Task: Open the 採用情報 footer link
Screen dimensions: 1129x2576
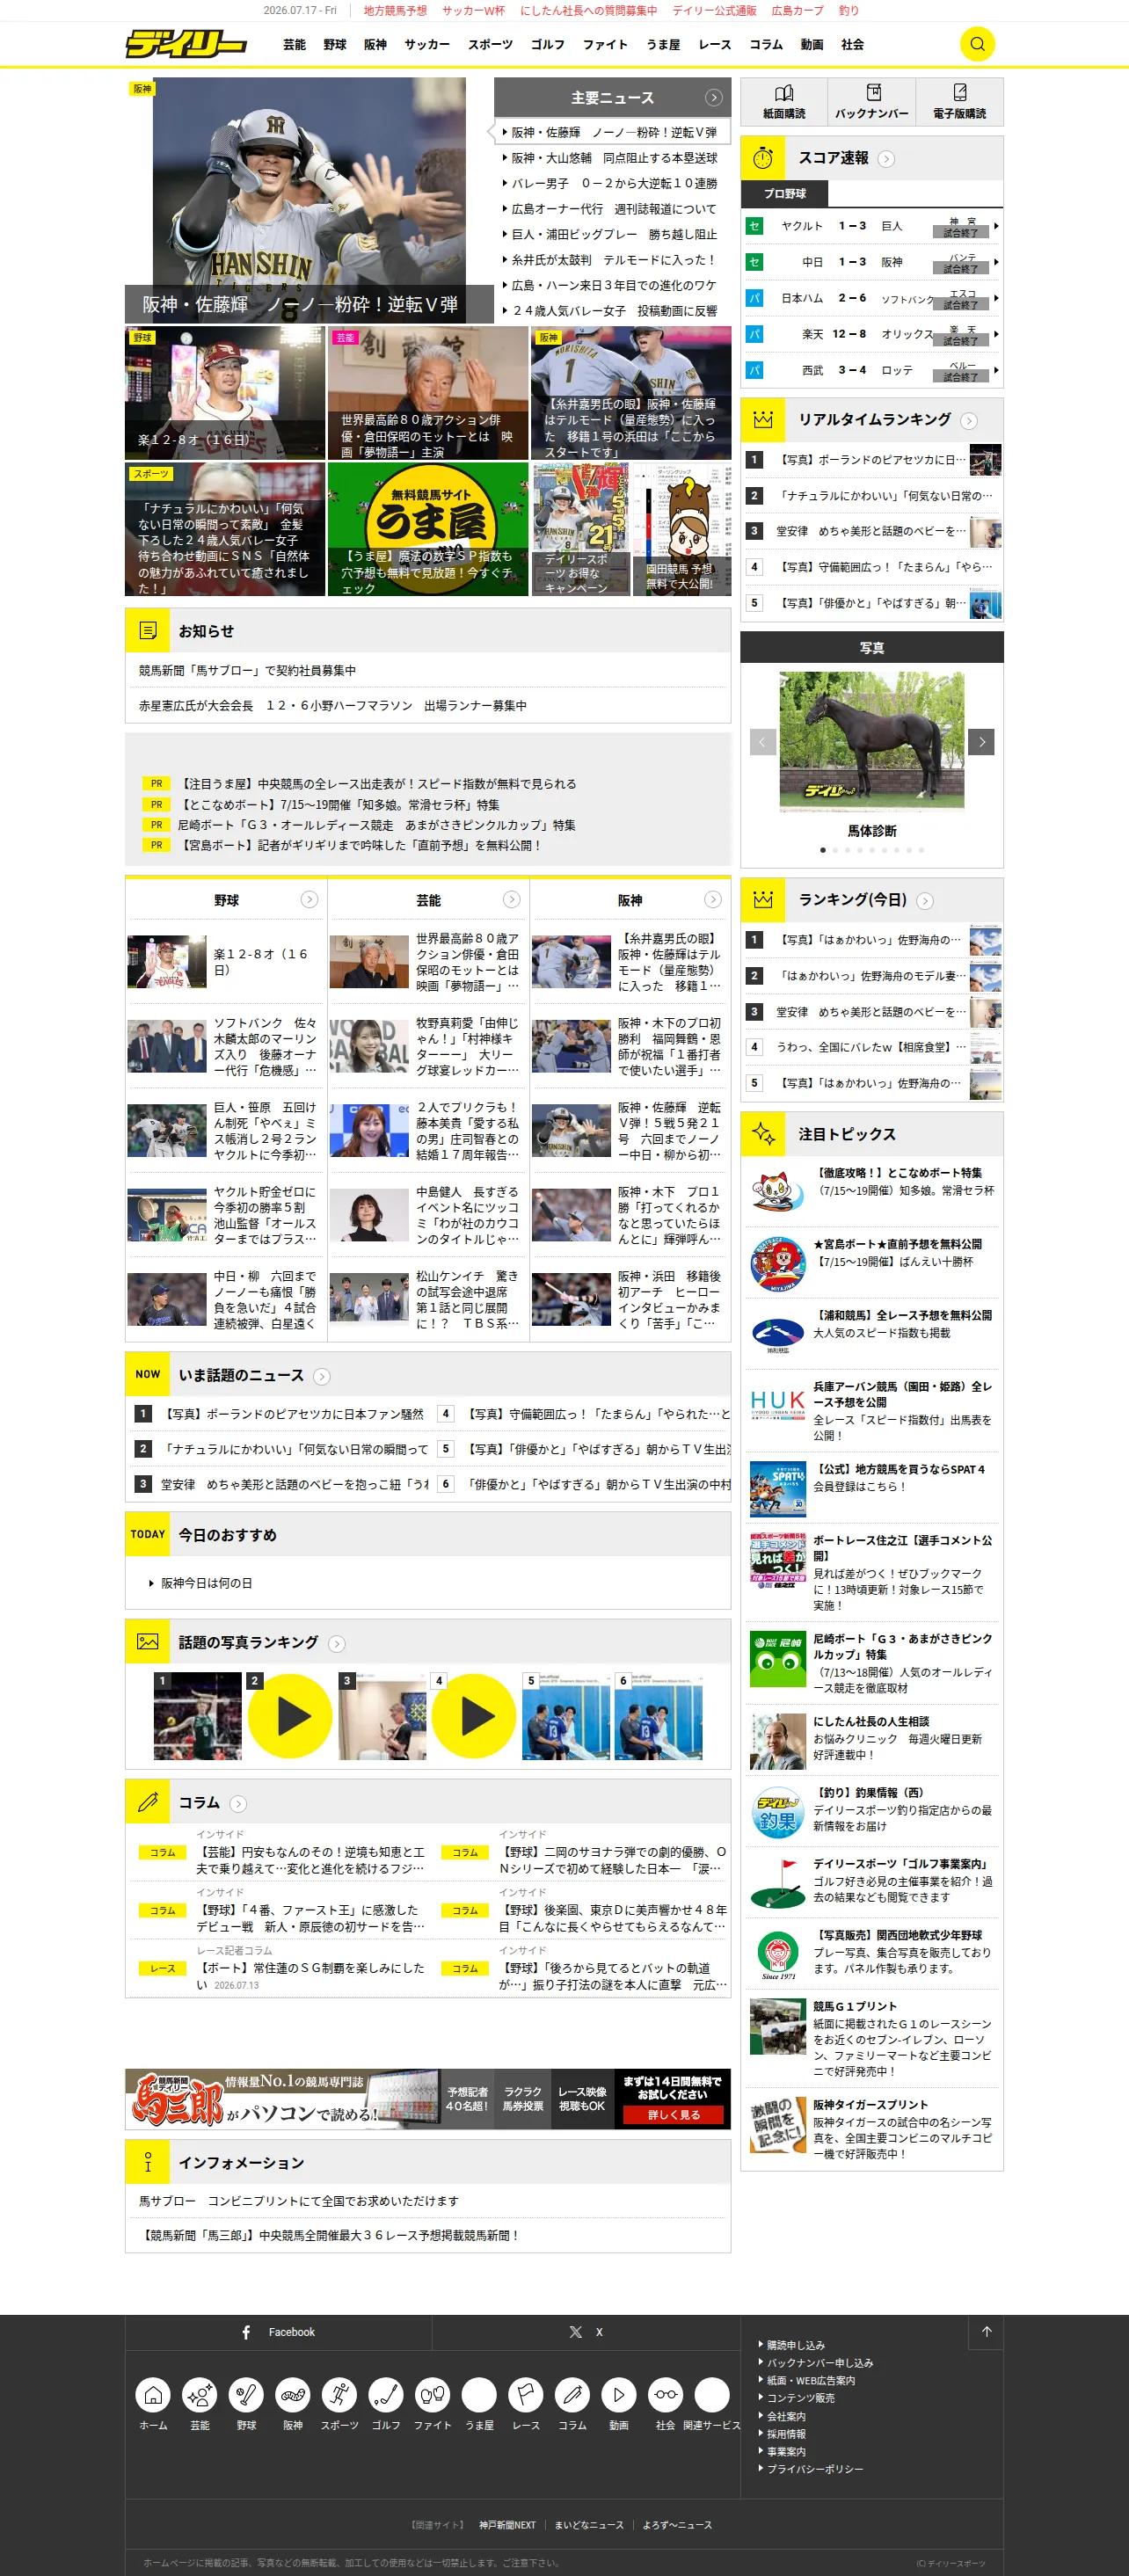Action: tap(786, 2434)
